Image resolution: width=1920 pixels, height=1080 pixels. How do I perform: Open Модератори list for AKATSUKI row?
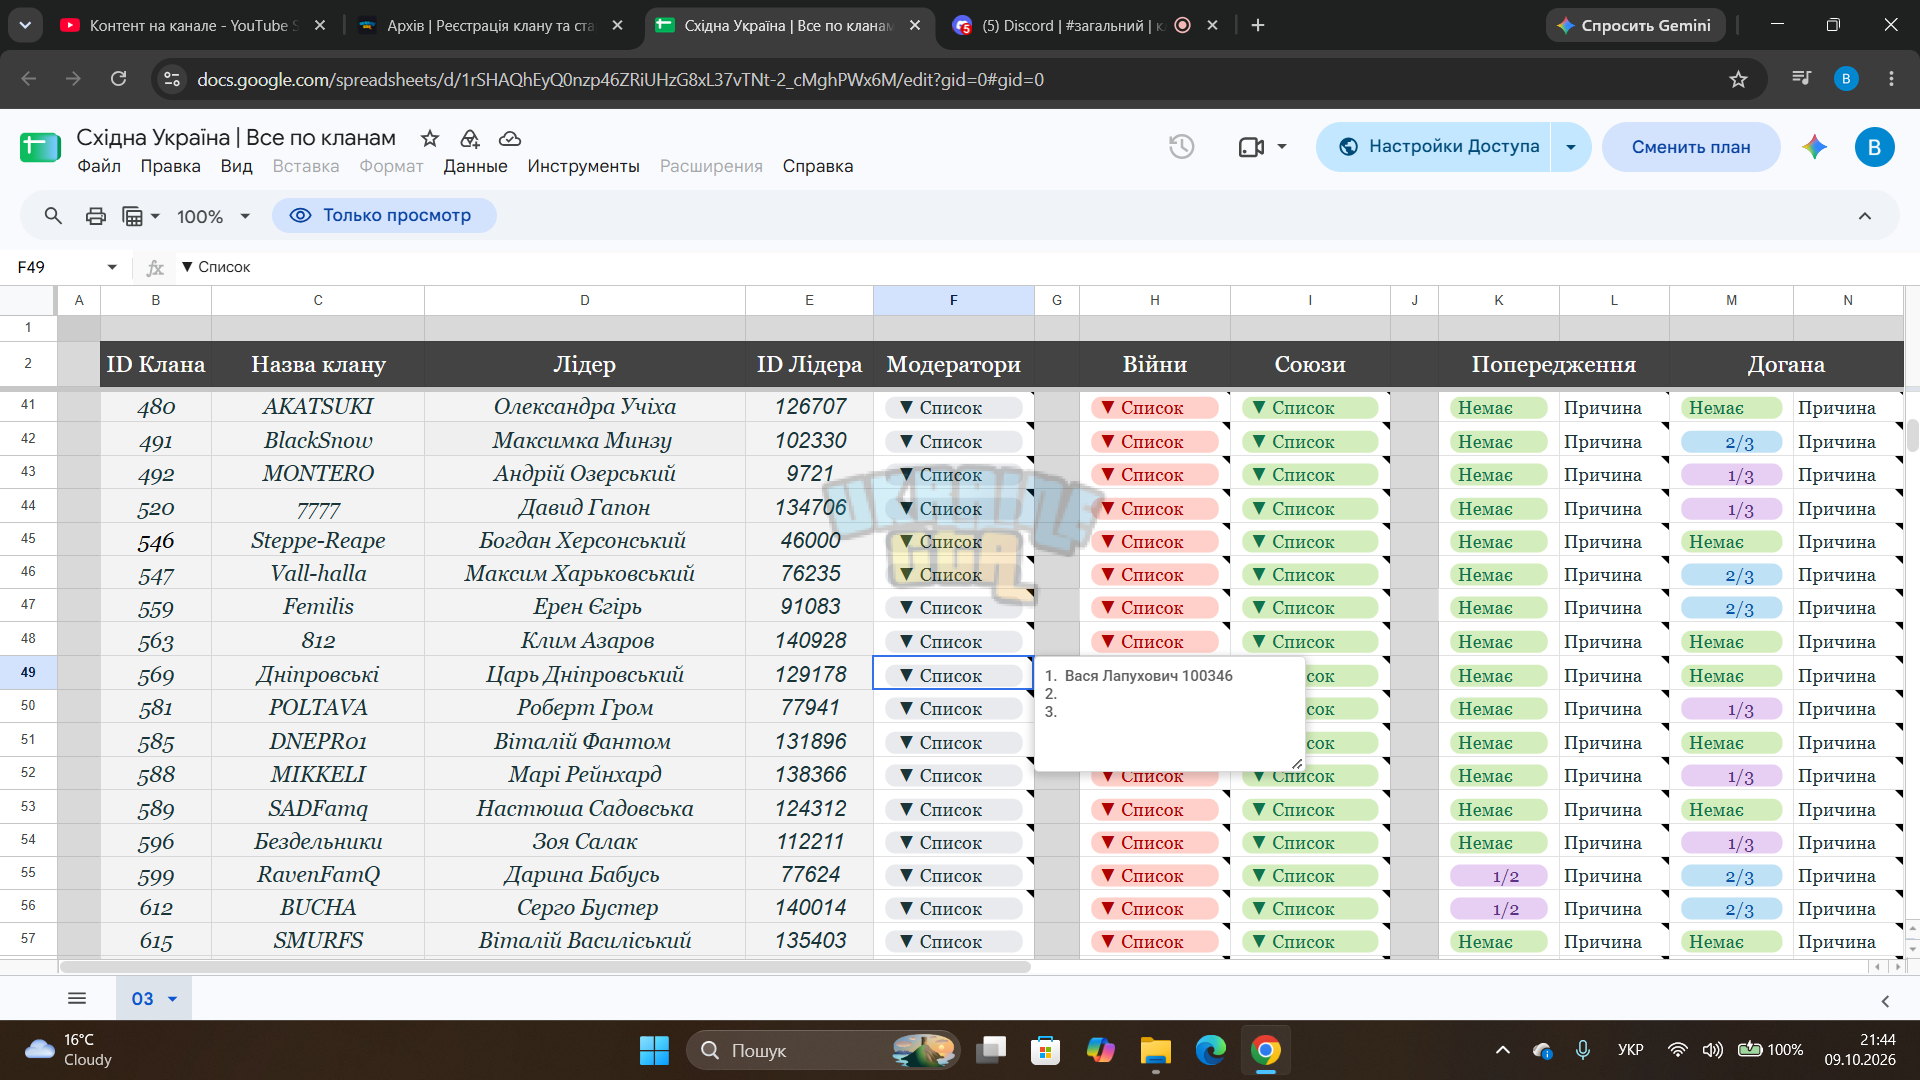tap(953, 408)
